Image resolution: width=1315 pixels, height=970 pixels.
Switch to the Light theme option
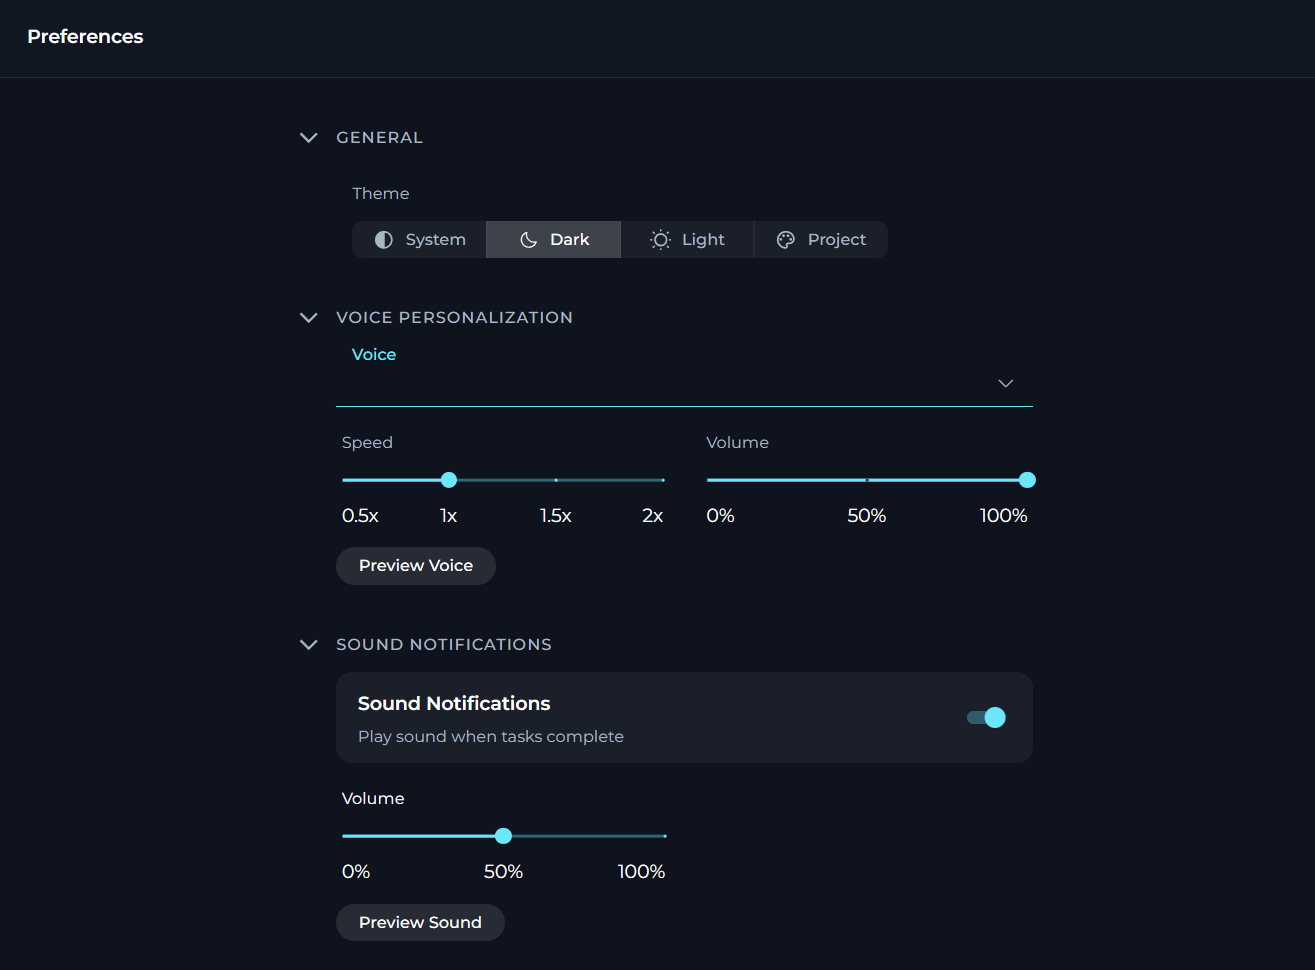[x=687, y=240]
